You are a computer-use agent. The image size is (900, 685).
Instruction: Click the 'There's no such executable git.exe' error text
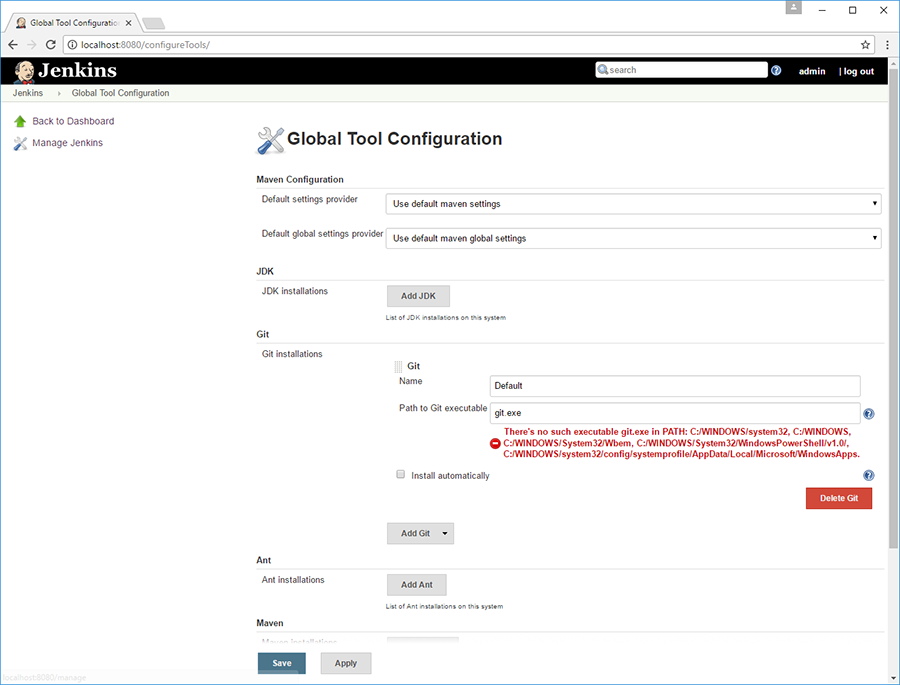click(x=681, y=443)
